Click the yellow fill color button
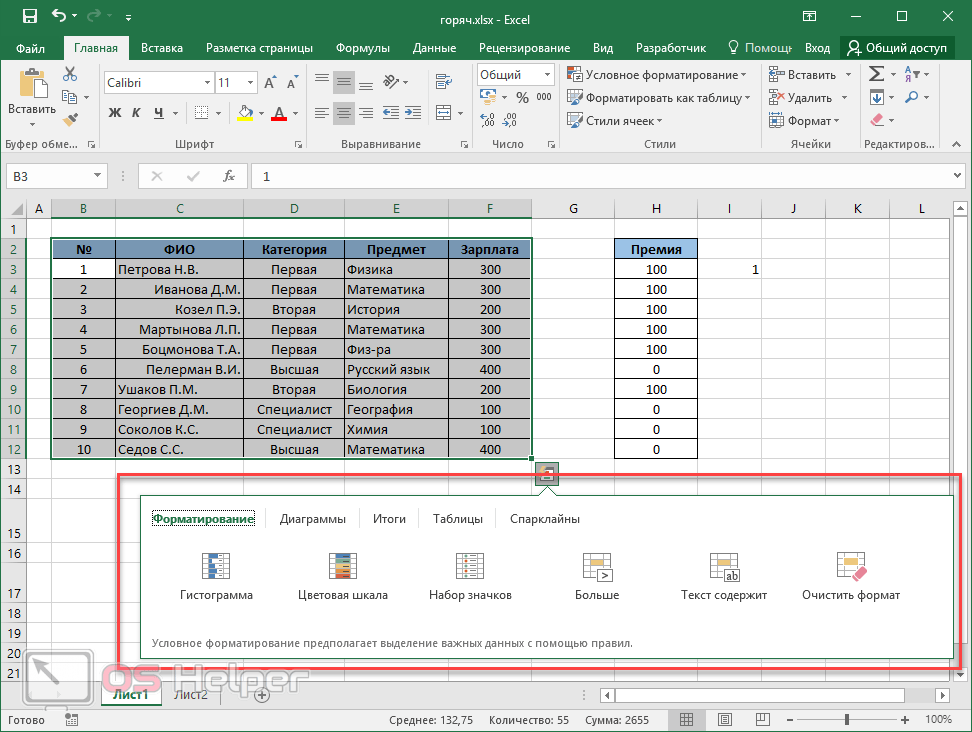 pyautogui.click(x=246, y=113)
